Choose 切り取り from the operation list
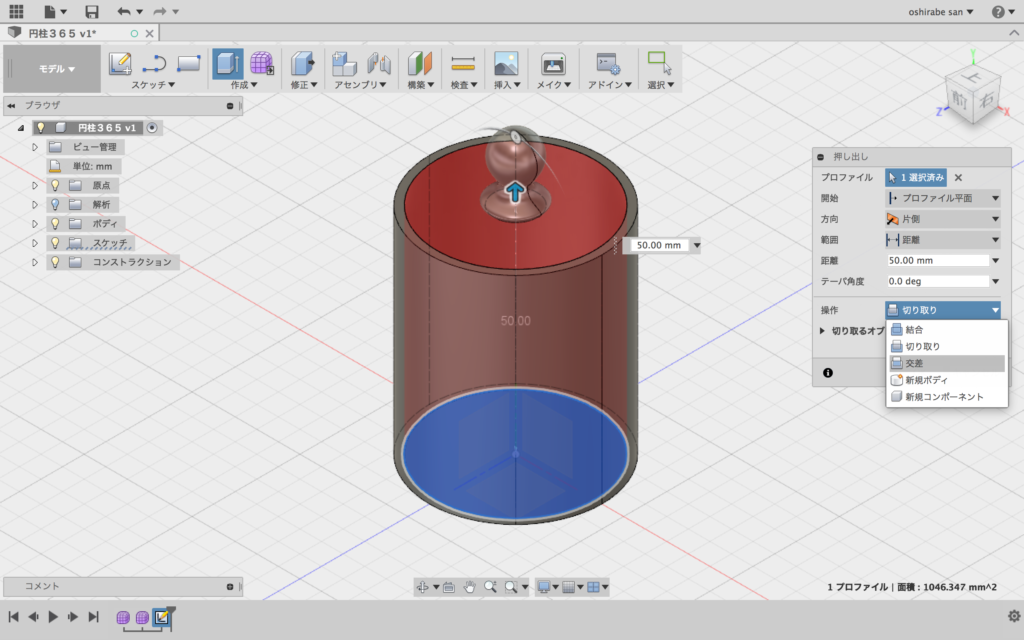 [x=946, y=347]
